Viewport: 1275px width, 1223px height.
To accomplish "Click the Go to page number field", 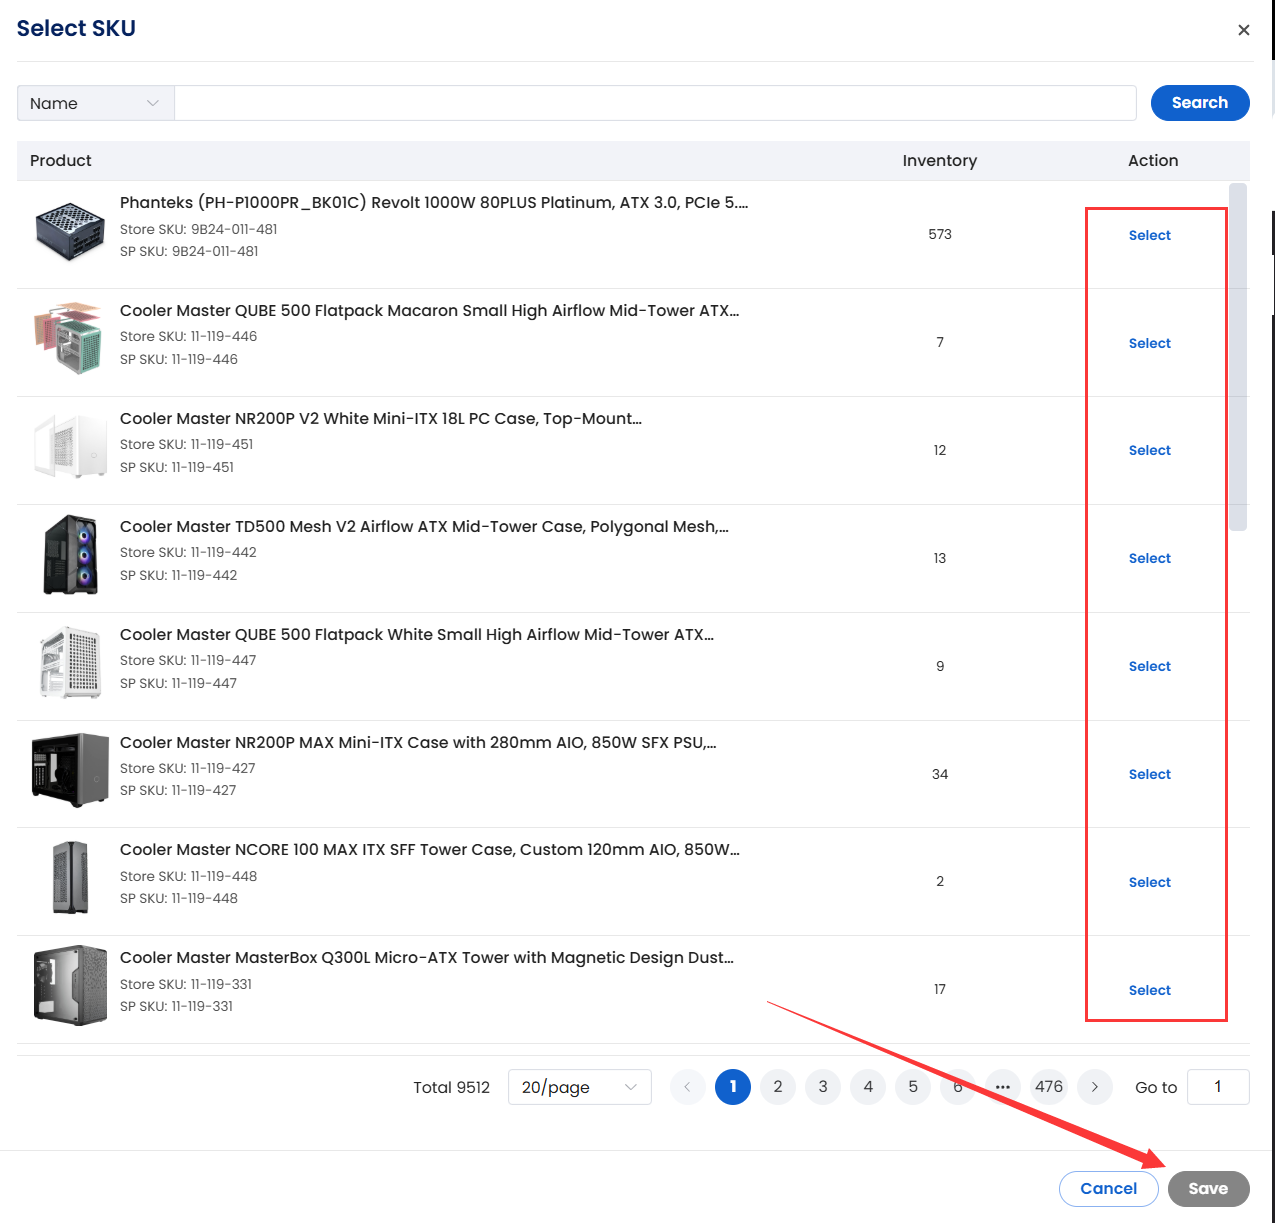I will click(1218, 1087).
